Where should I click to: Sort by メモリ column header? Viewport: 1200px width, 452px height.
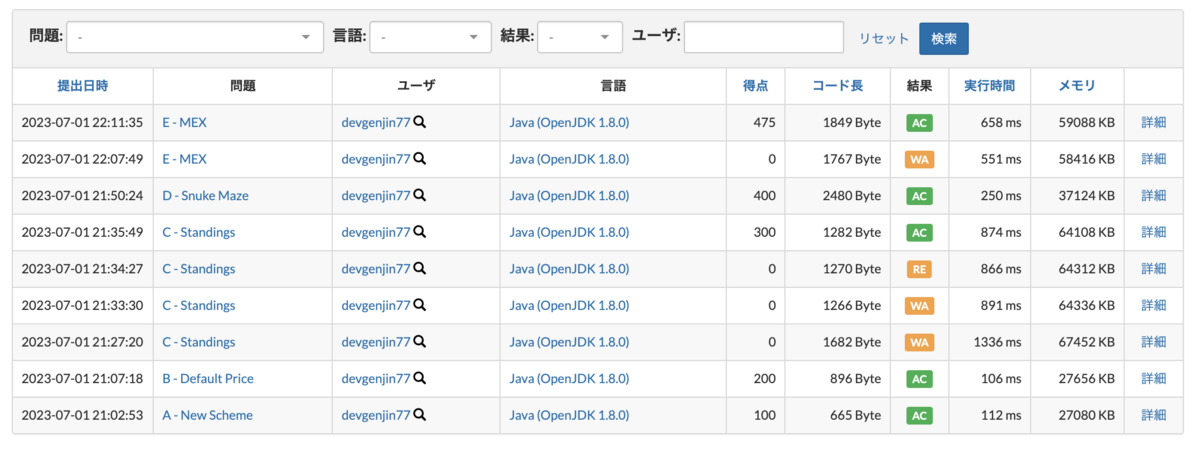[1077, 86]
